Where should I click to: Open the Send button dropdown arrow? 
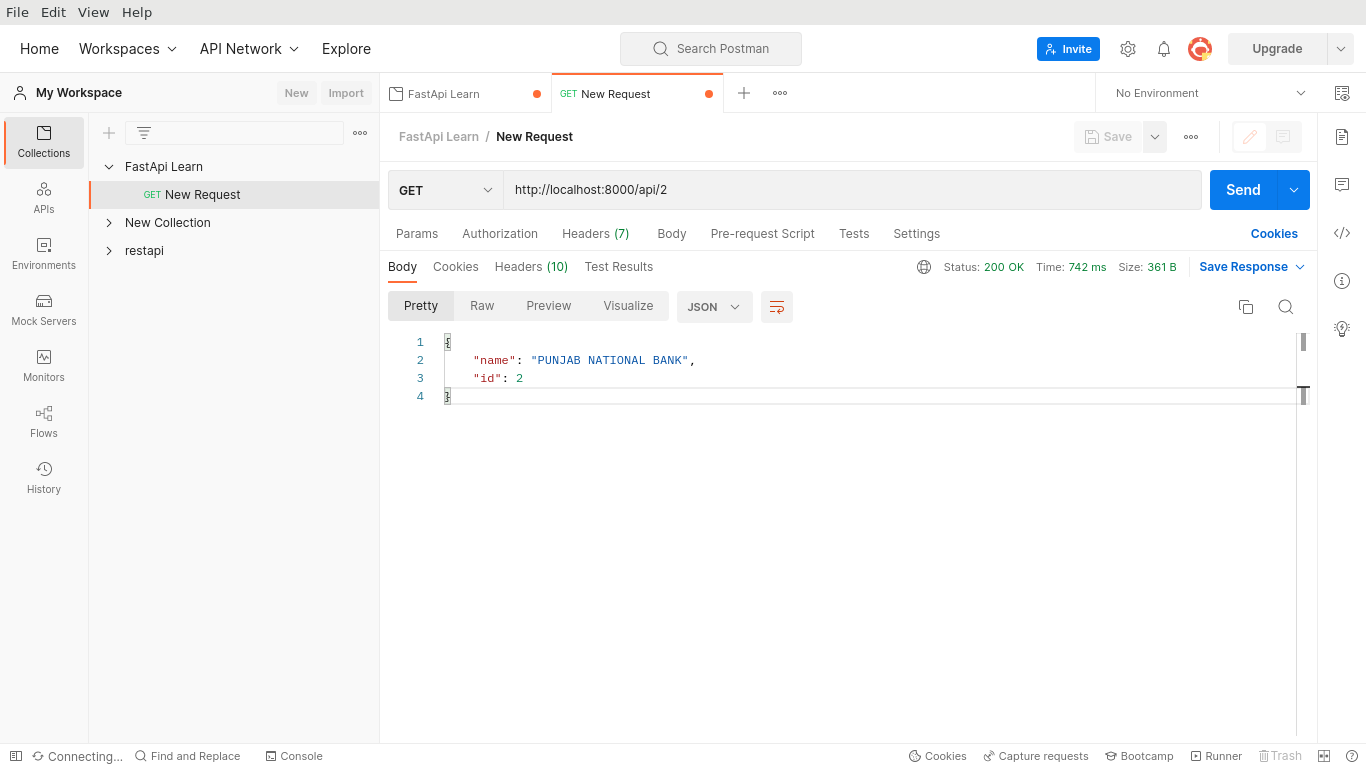1294,190
